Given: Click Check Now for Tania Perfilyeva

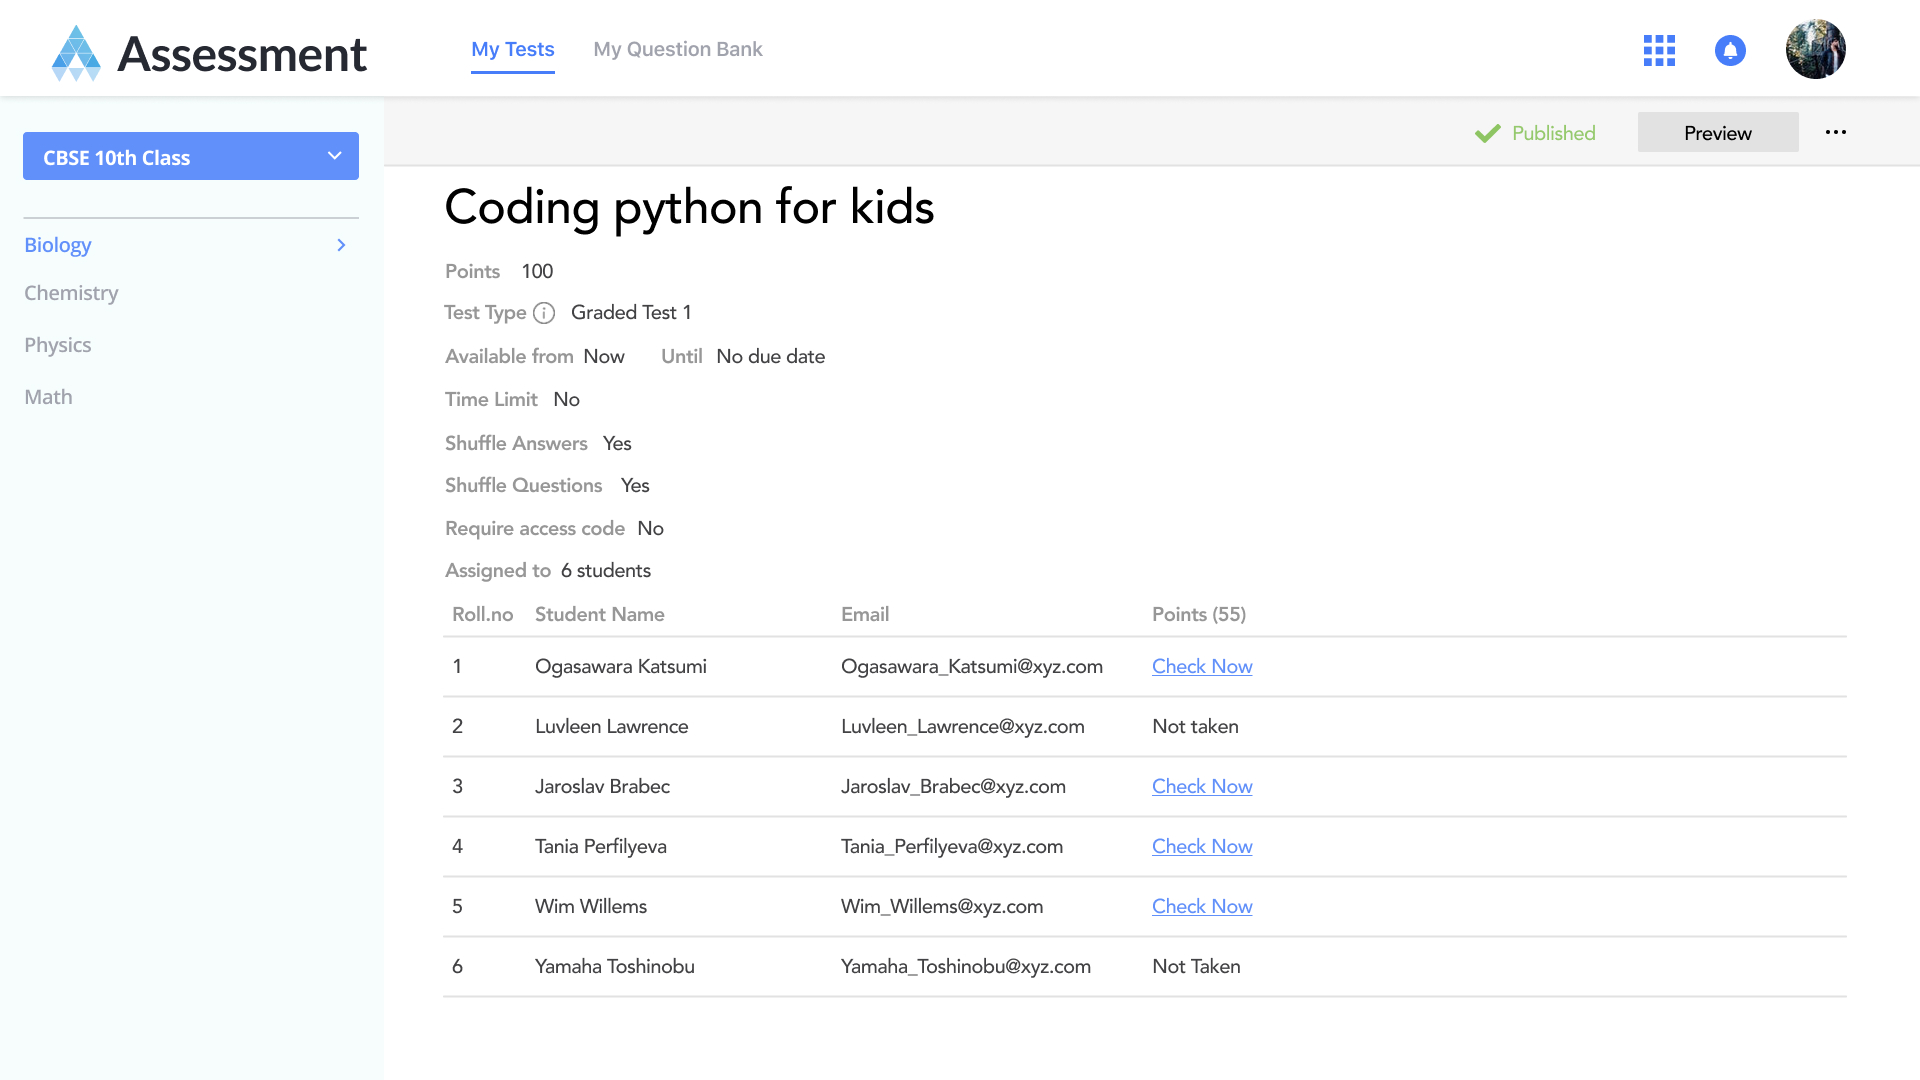Looking at the screenshot, I should point(1201,846).
